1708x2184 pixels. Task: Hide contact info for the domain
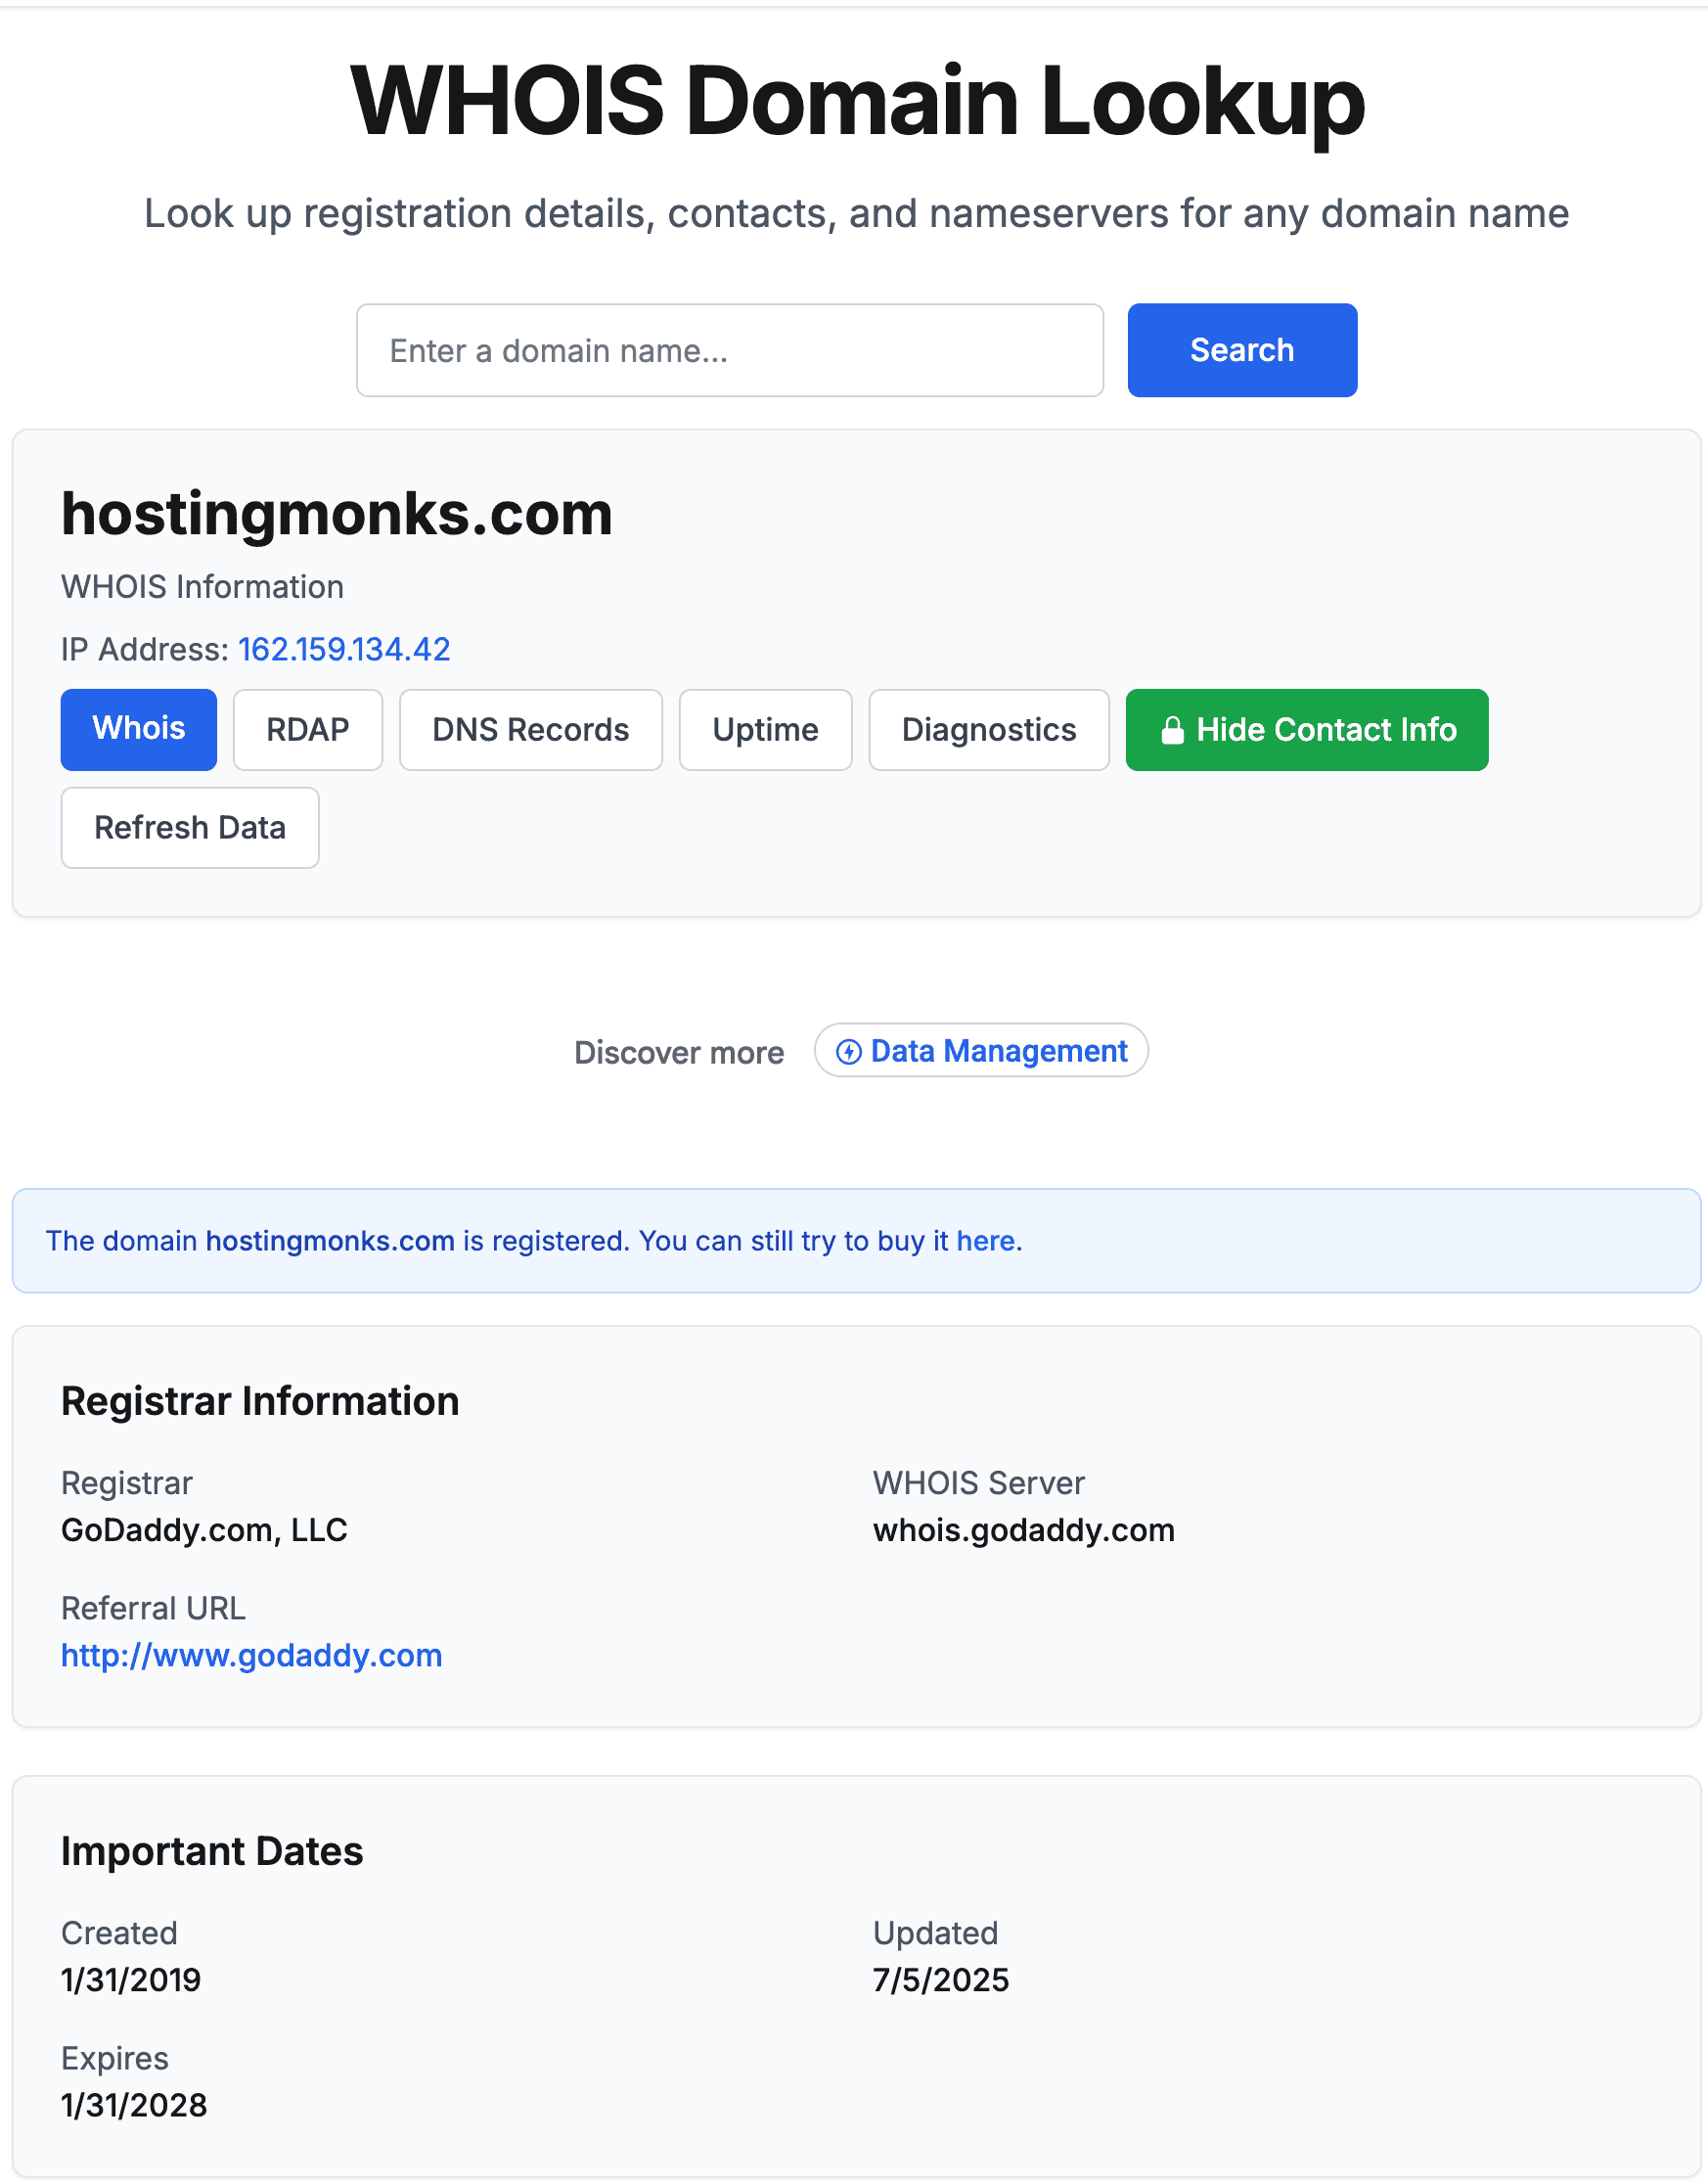tap(1306, 729)
